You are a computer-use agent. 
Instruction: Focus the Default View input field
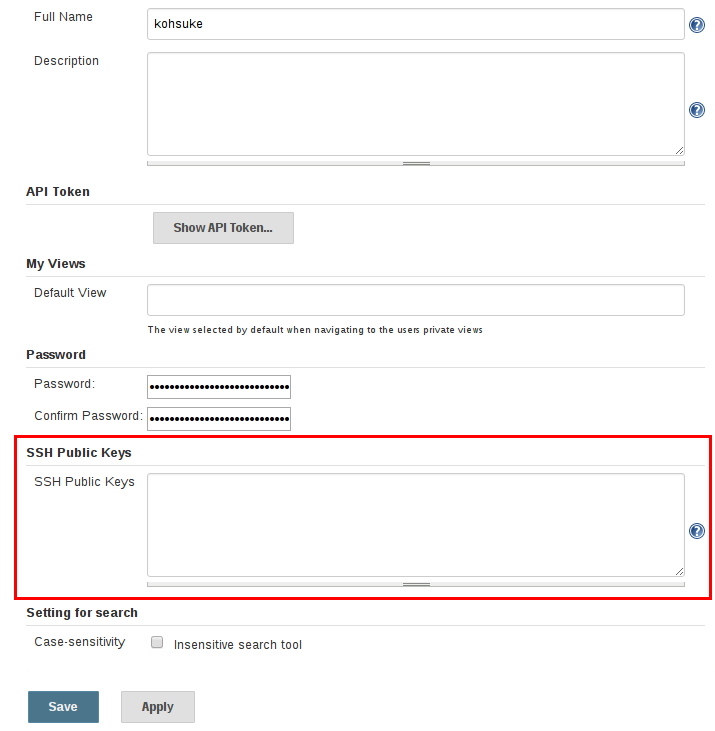[415, 300]
